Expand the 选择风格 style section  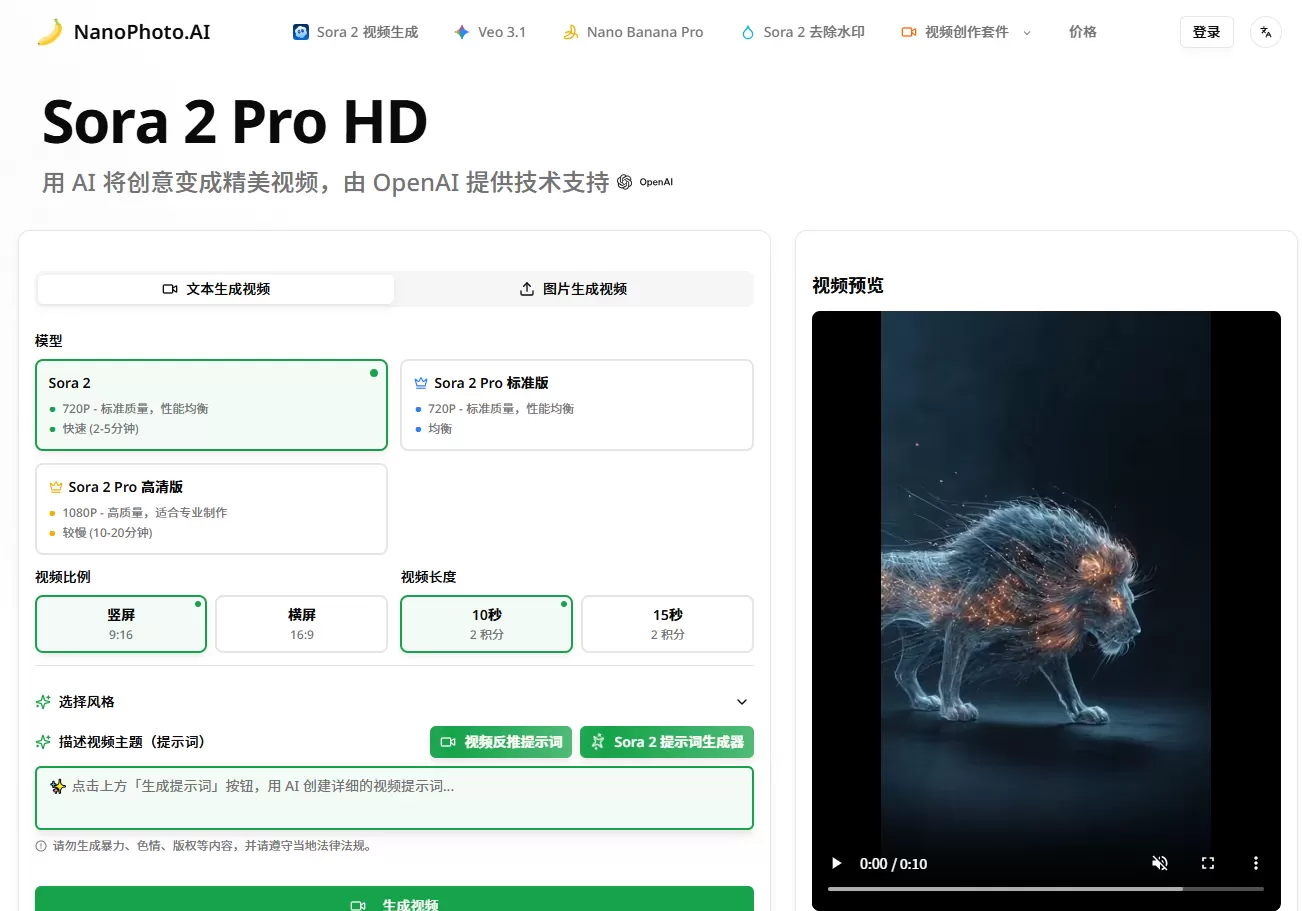click(x=394, y=701)
